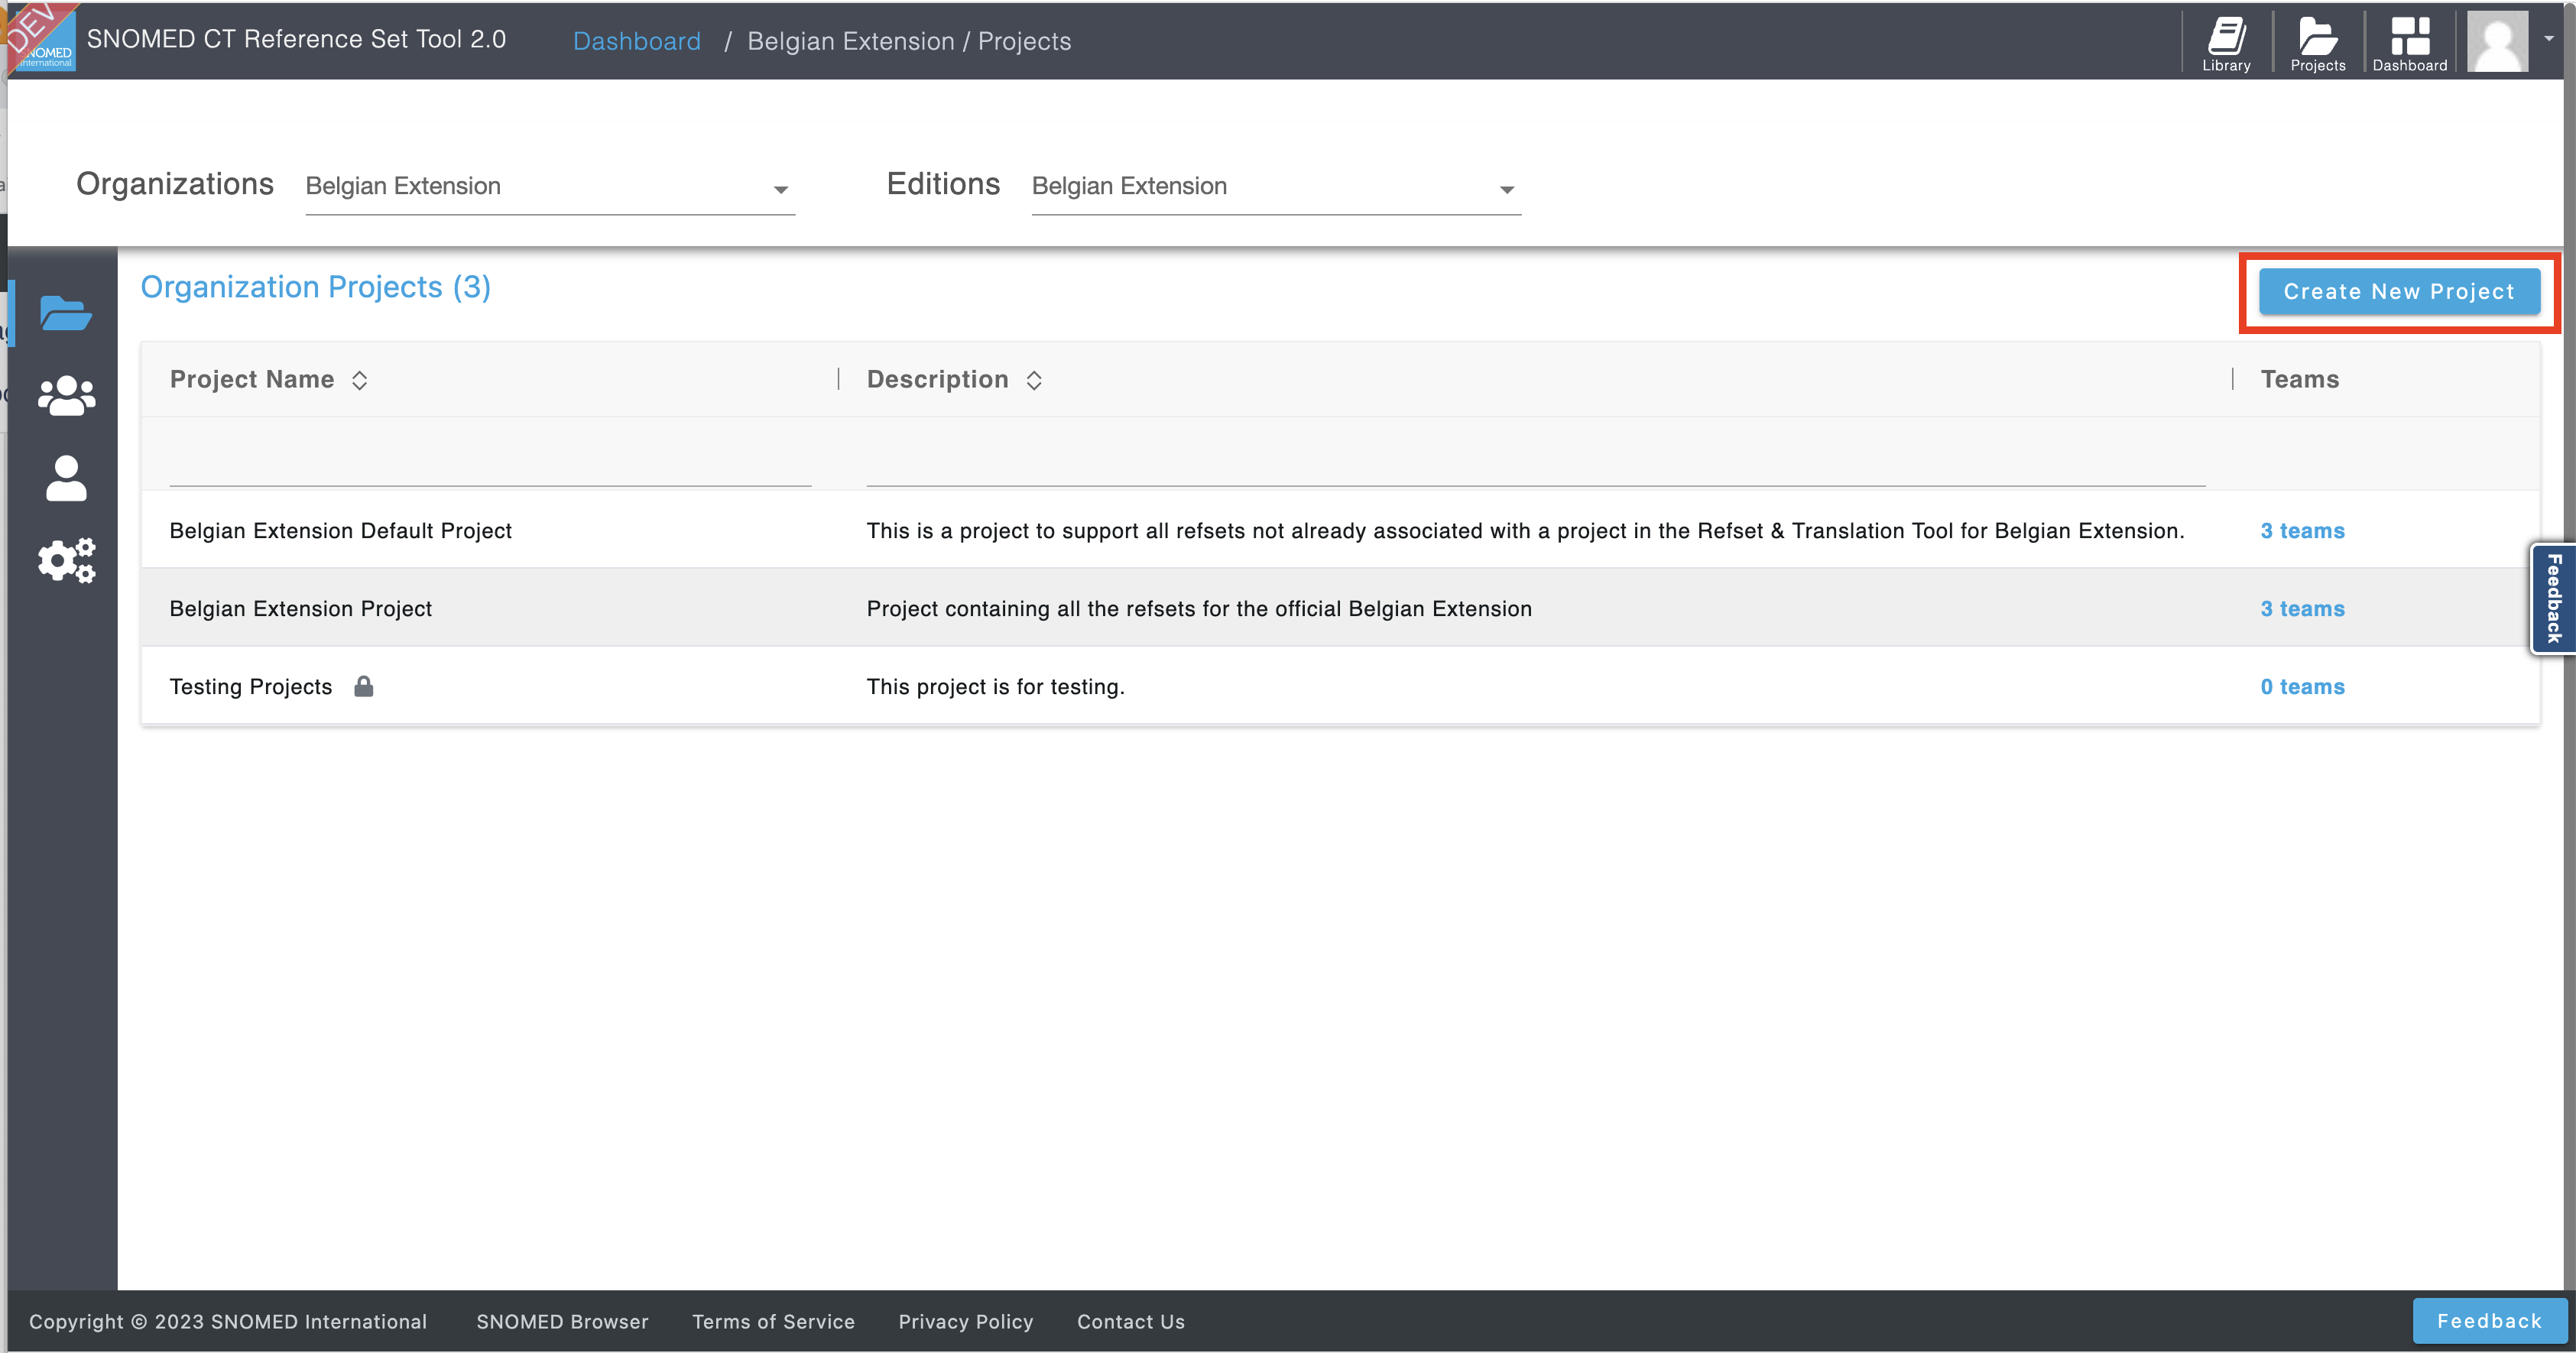Sort by Description column arrows
The height and width of the screenshot is (1353, 2576).
[x=1034, y=380]
